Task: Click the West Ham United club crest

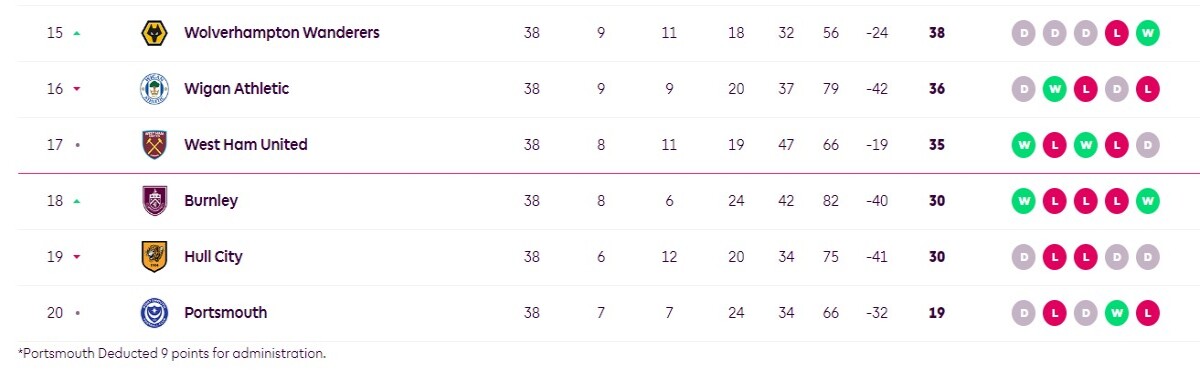Action: [154, 145]
